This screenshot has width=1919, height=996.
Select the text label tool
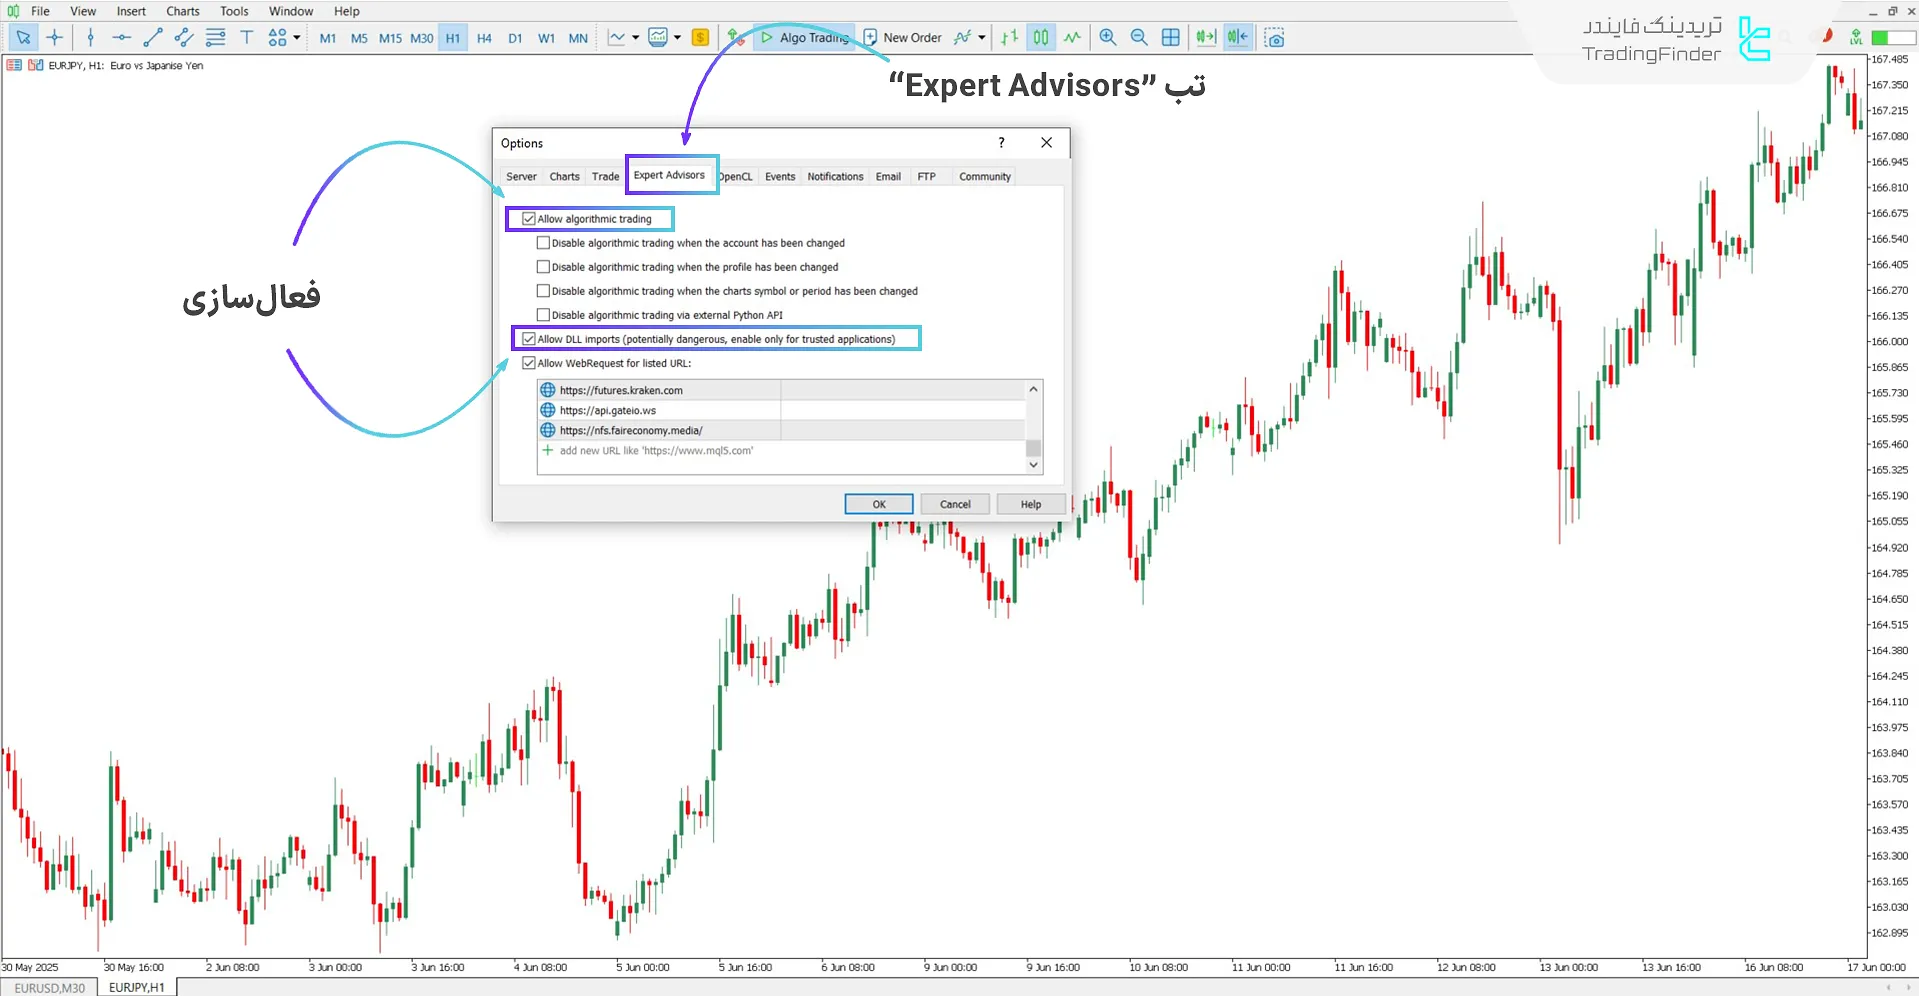tap(247, 38)
